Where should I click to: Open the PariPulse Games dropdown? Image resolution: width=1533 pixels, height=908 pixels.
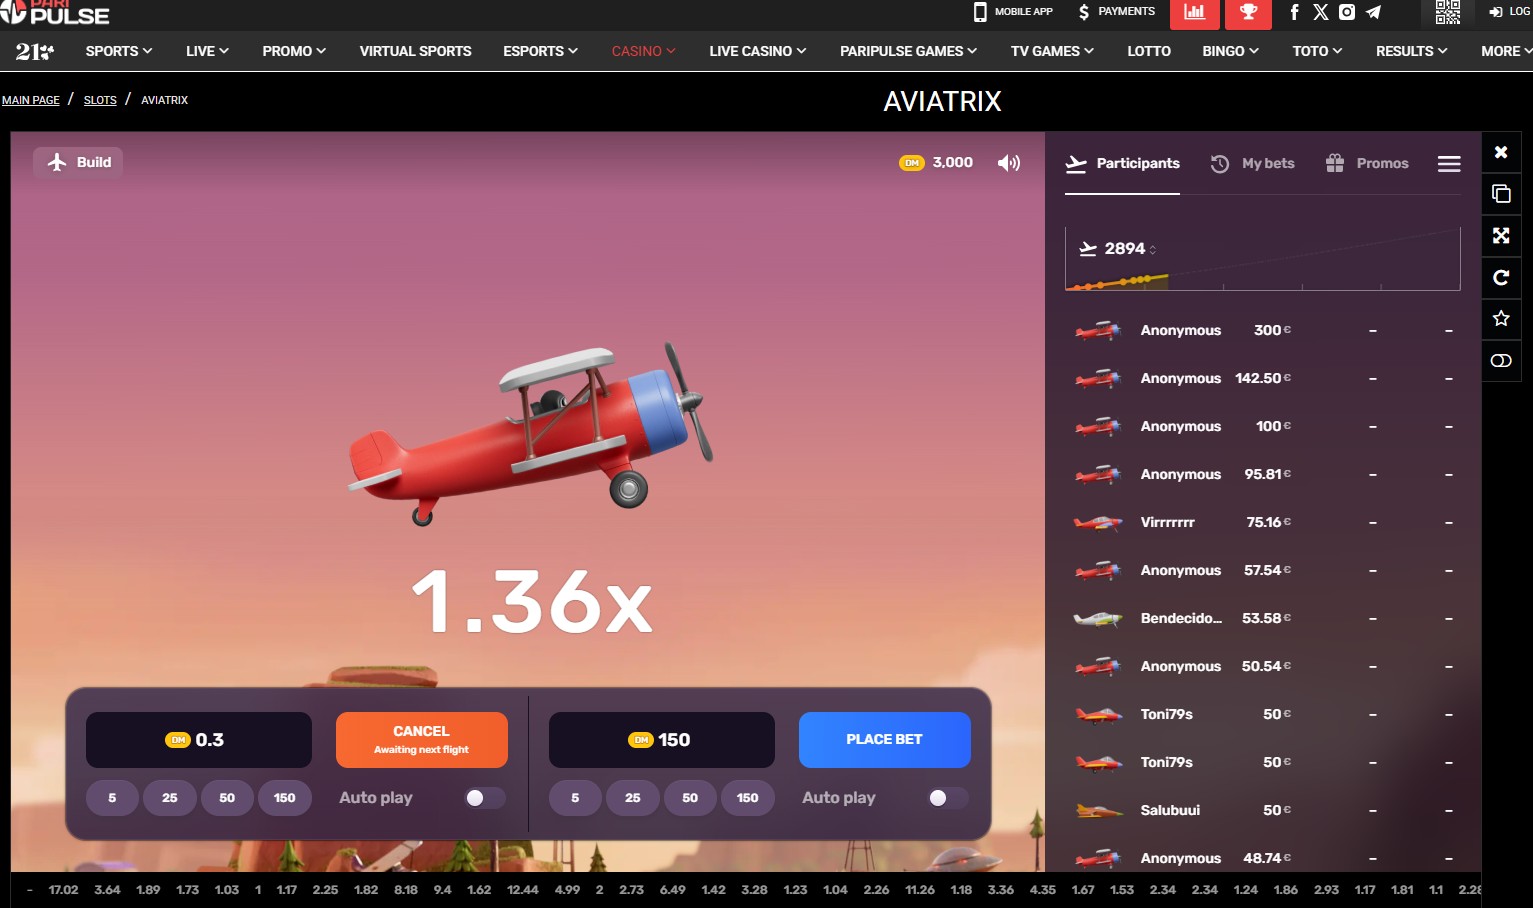(907, 51)
